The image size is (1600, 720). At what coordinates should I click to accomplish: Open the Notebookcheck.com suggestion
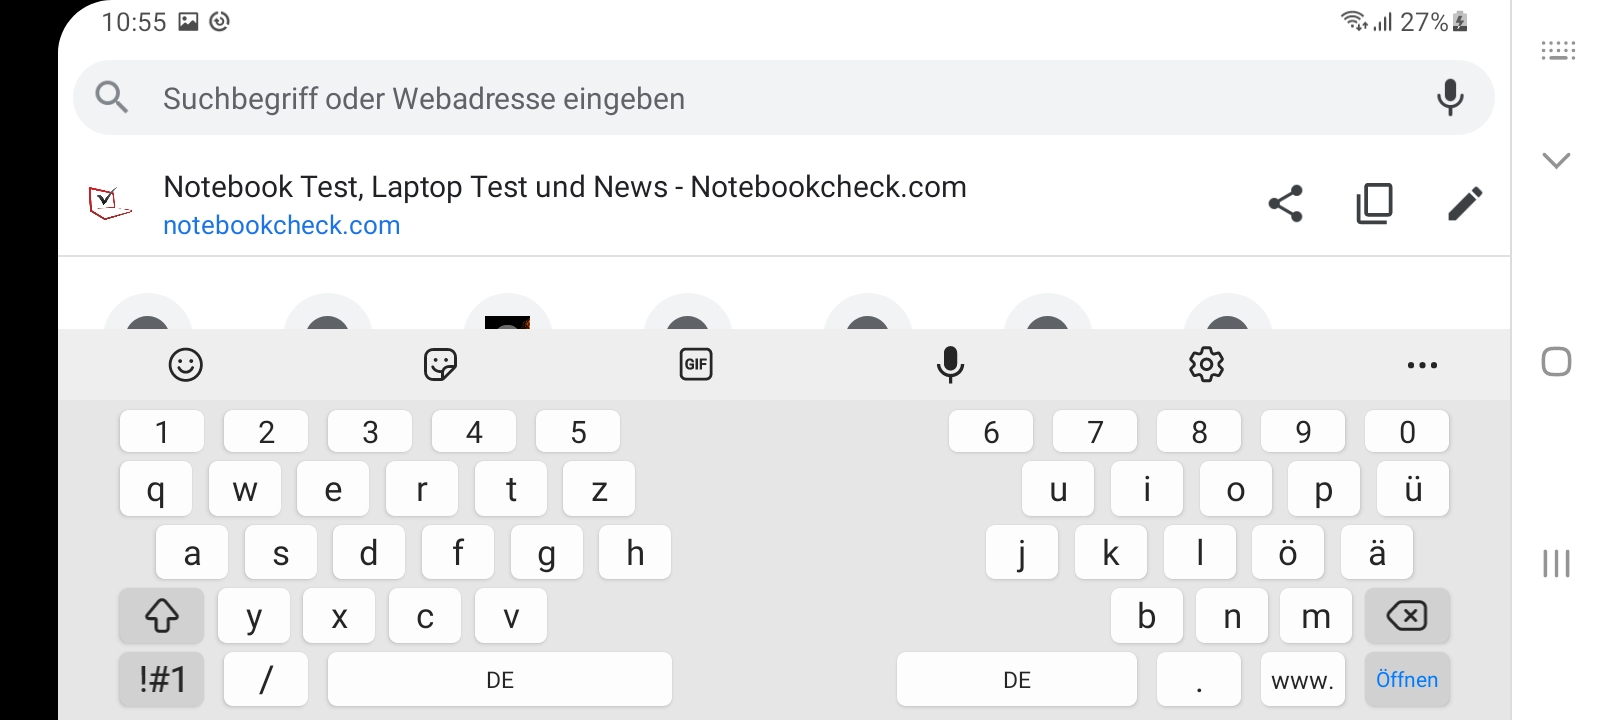(564, 204)
